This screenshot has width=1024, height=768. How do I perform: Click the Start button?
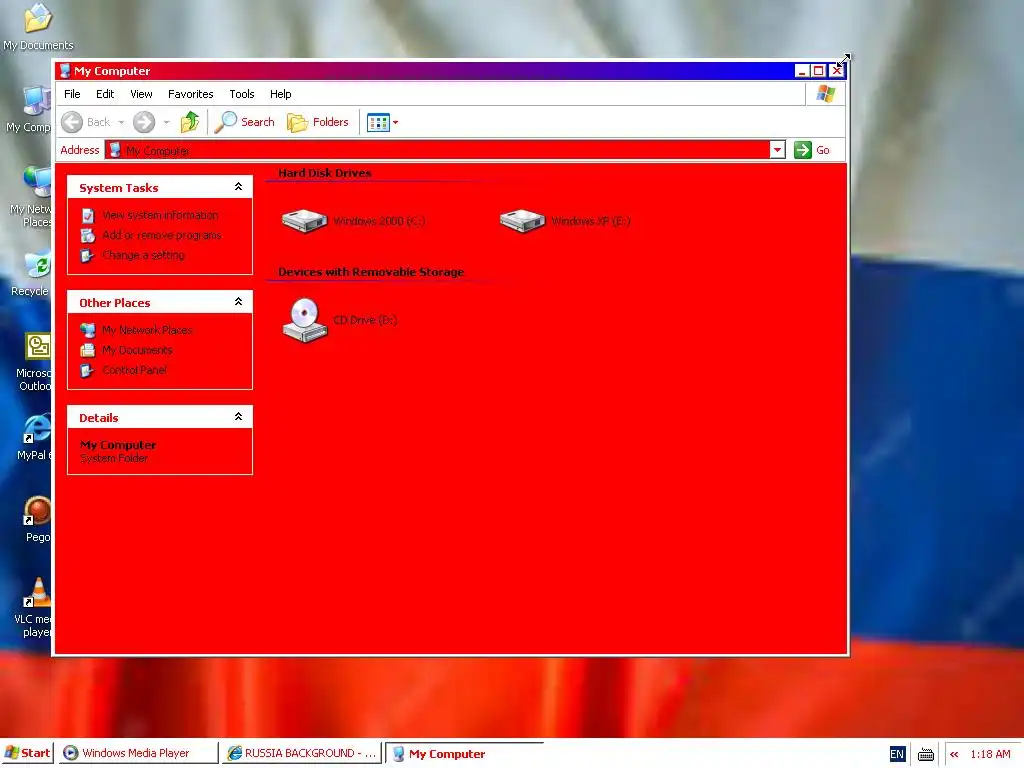tap(27, 753)
